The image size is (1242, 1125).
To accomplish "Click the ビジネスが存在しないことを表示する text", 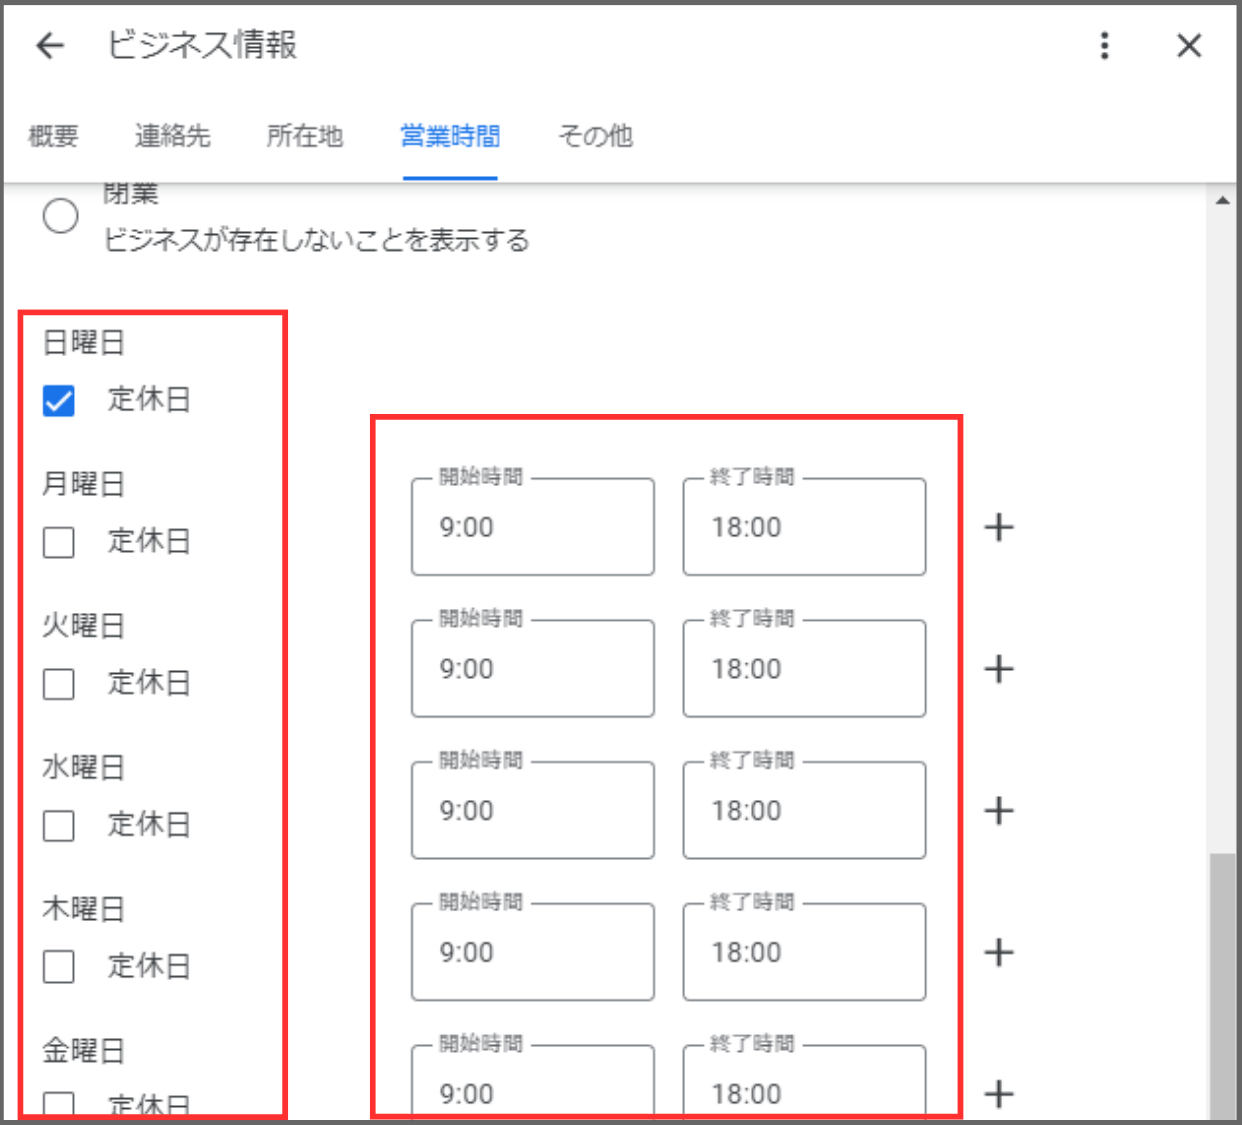I will [317, 241].
